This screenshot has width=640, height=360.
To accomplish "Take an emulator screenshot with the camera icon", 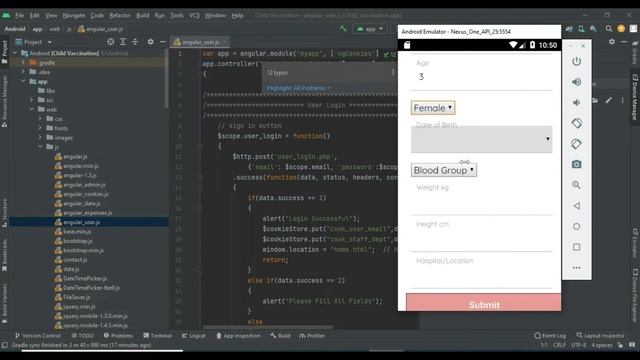I will 576,164.
